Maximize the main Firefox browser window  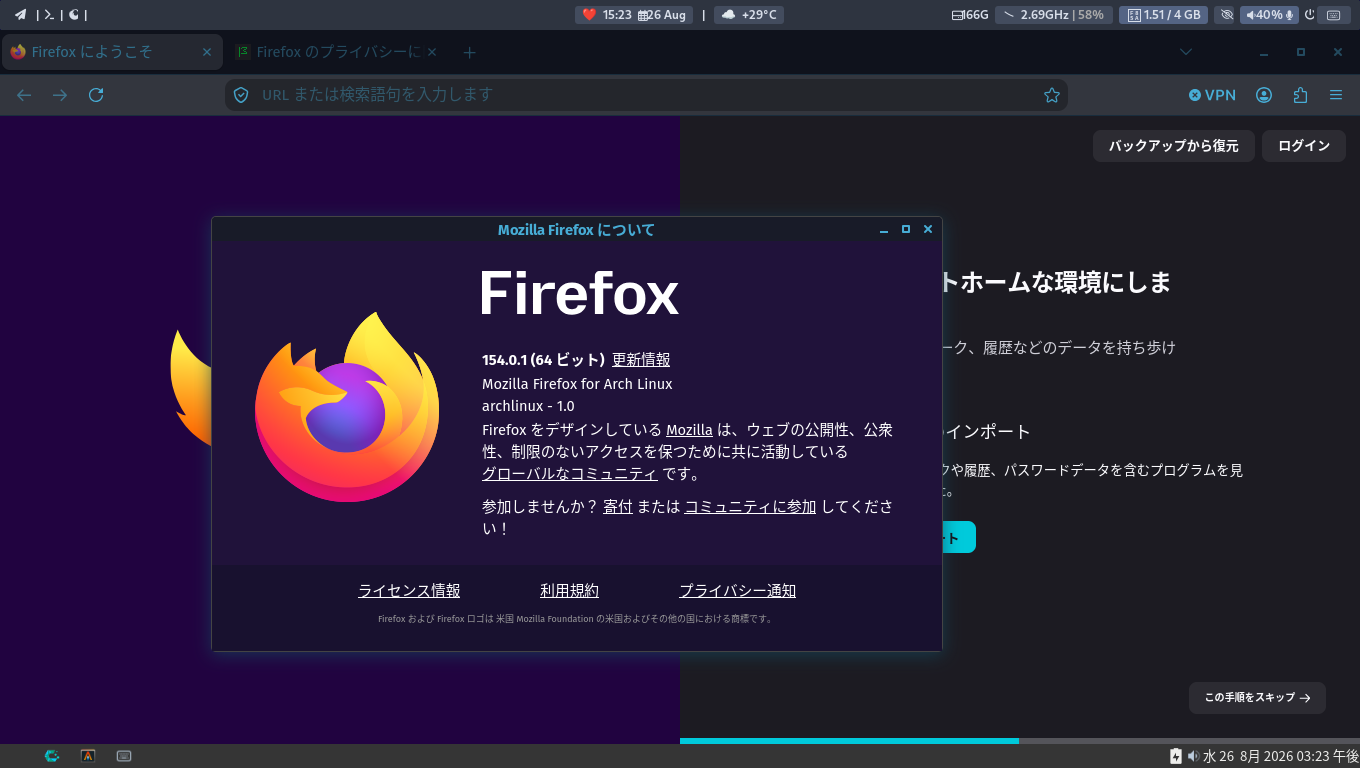click(x=1301, y=52)
